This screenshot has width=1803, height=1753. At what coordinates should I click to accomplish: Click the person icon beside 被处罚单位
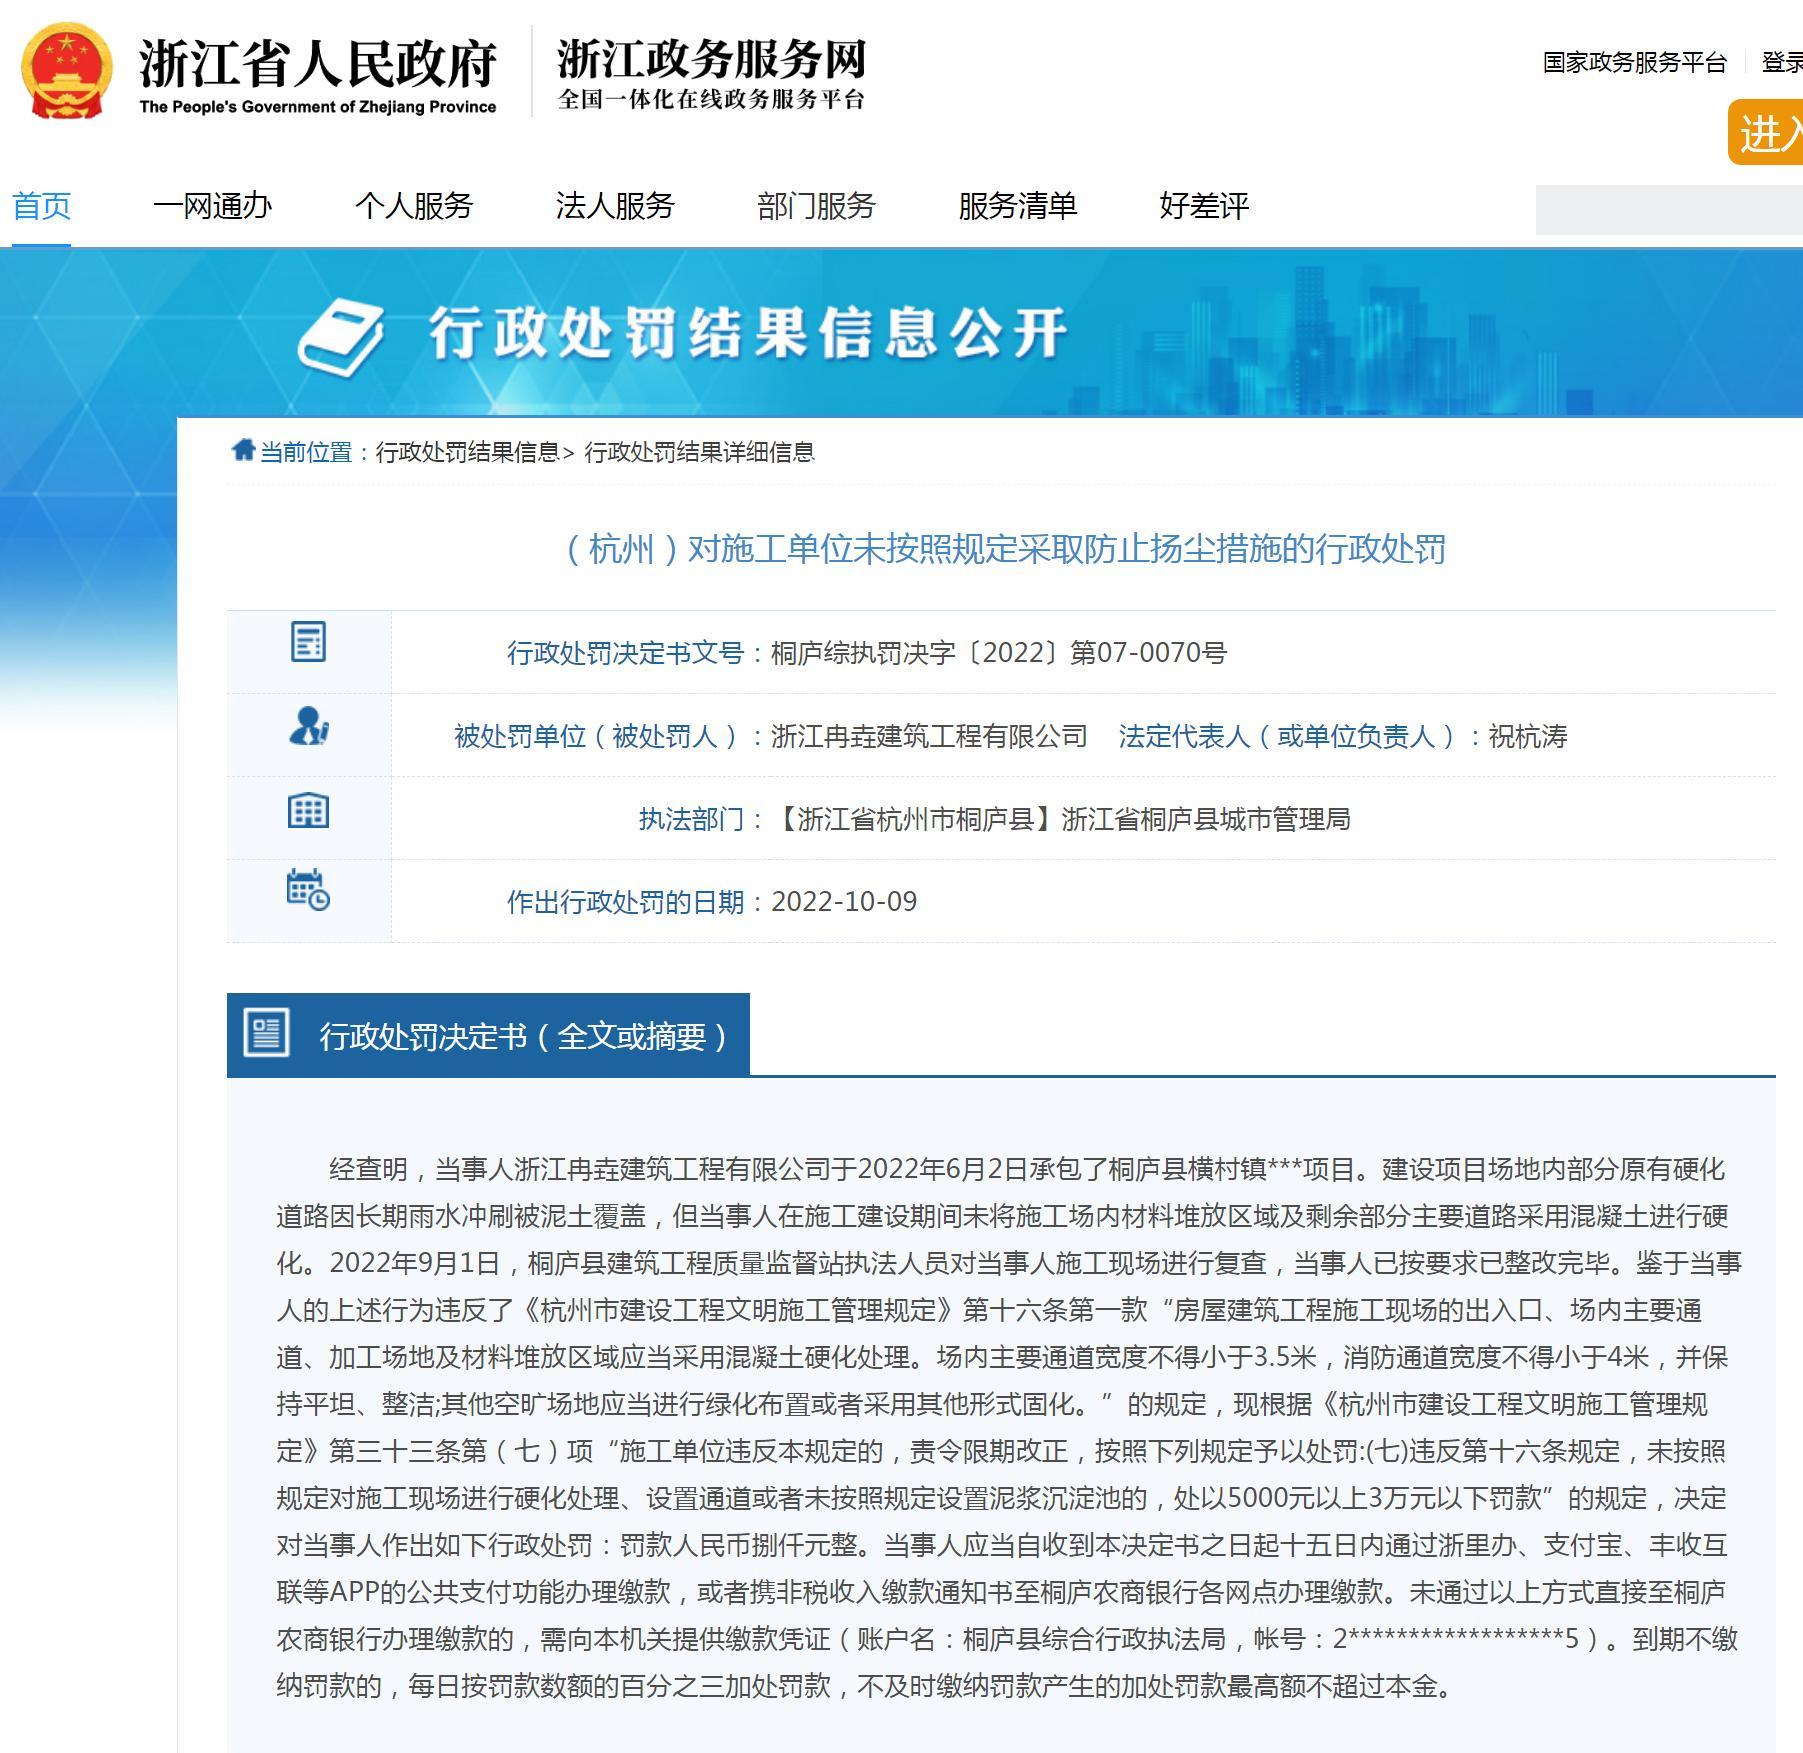point(308,726)
